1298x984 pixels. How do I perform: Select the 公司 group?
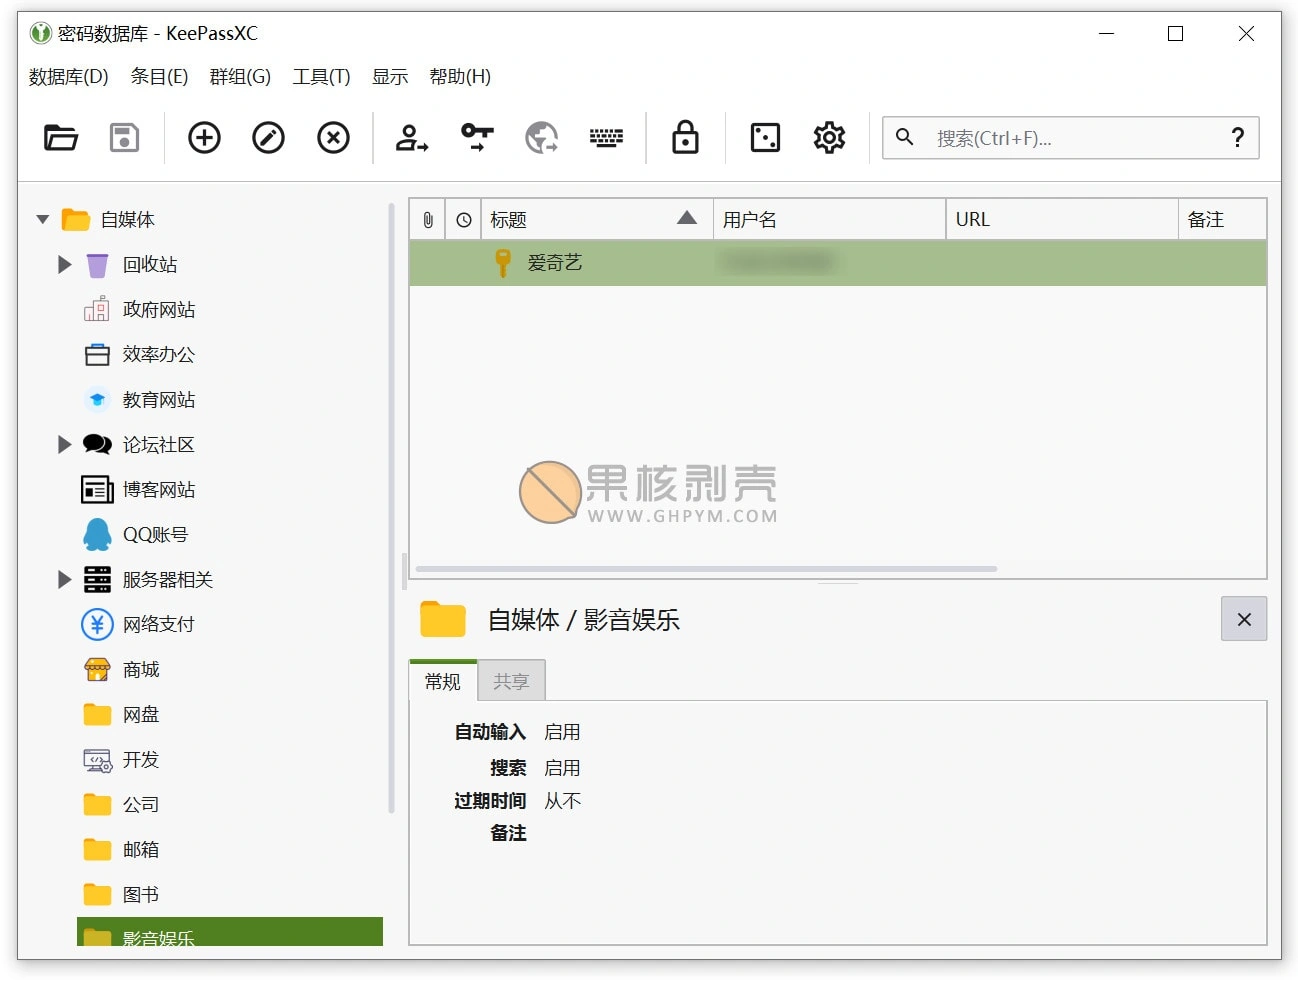(141, 805)
